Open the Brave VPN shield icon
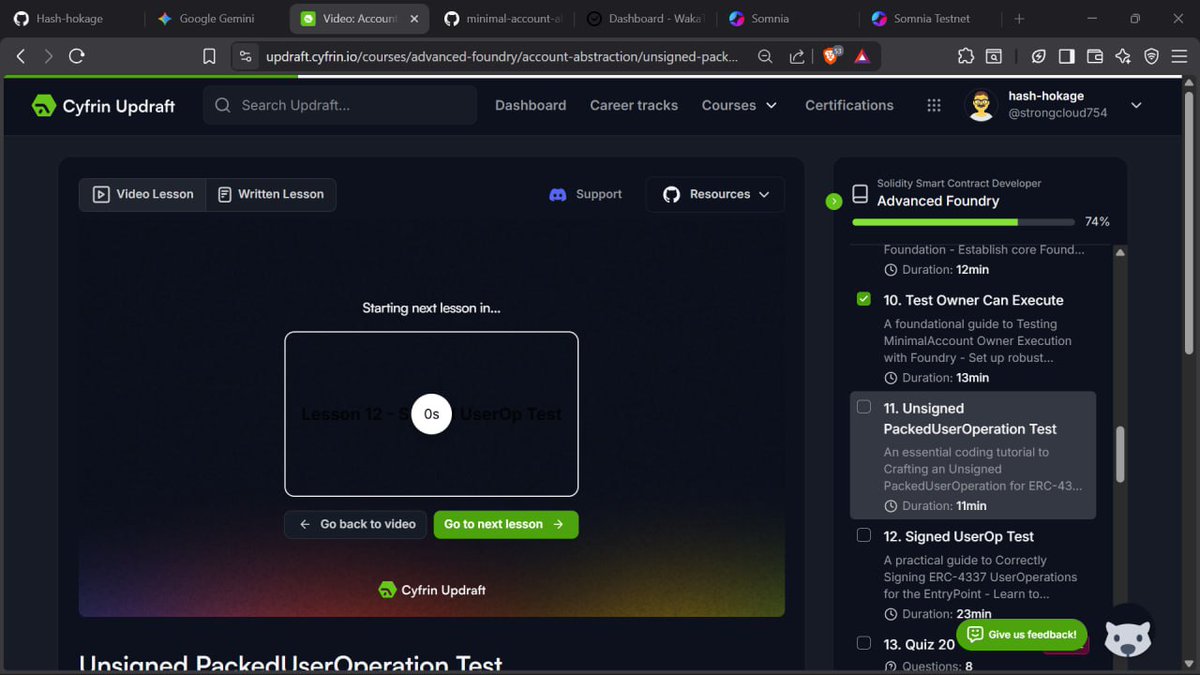 (1151, 57)
